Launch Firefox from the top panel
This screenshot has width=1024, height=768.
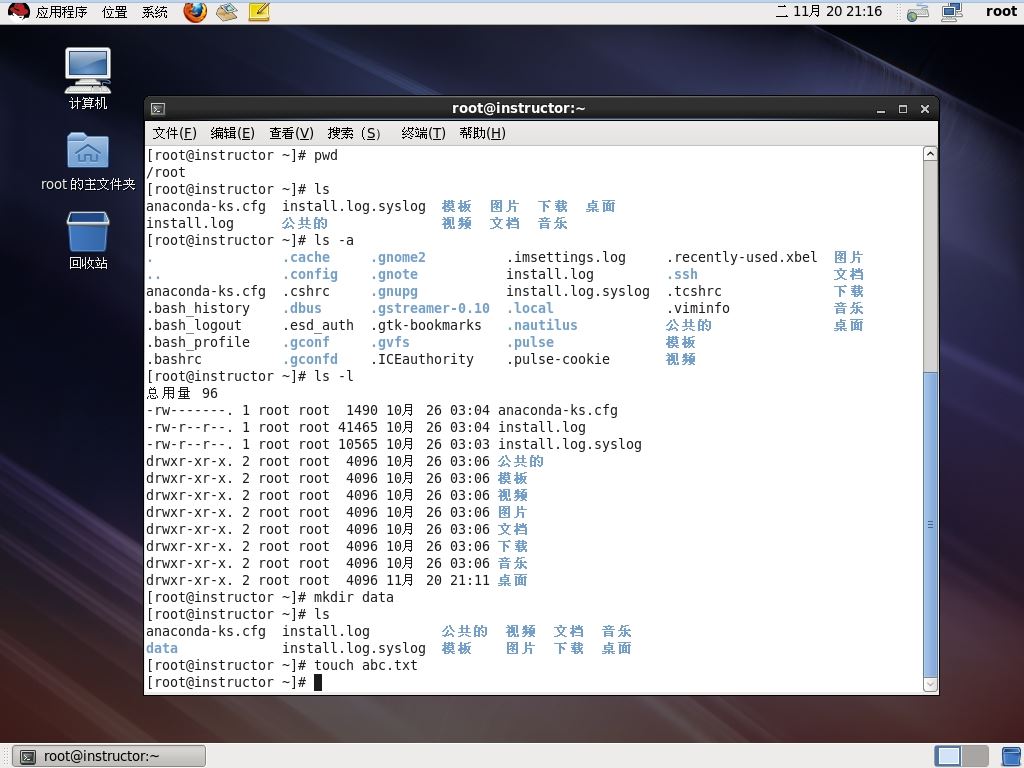point(195,12)
